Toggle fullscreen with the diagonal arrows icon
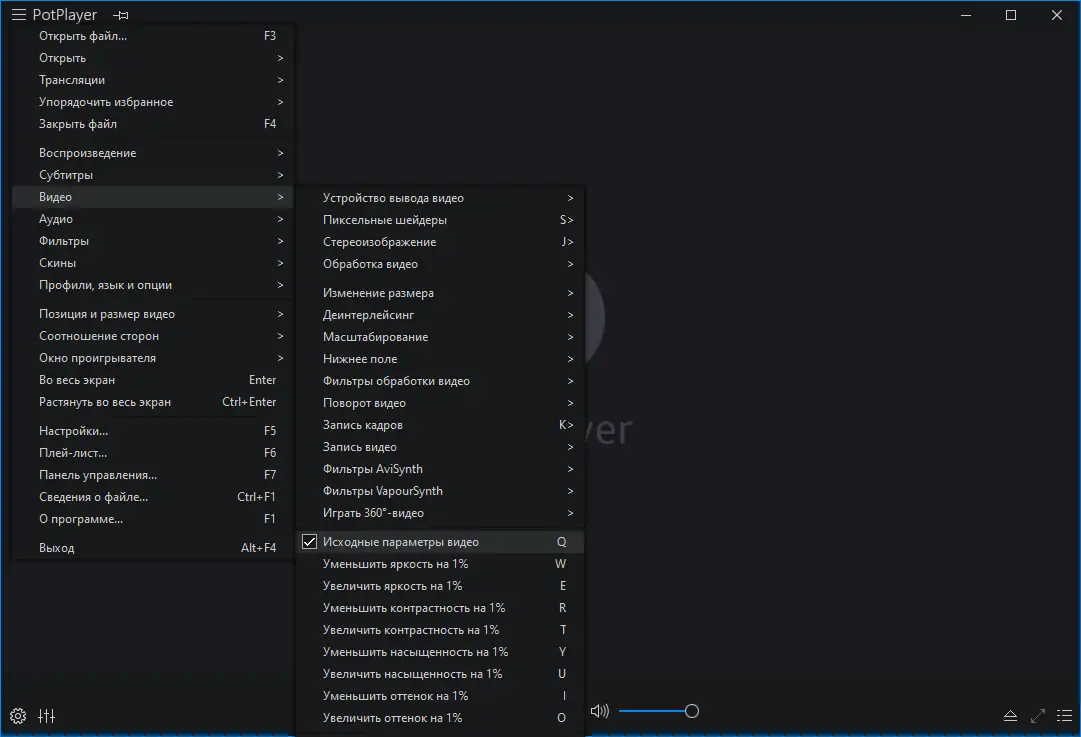 click(x=1038, y=716)
